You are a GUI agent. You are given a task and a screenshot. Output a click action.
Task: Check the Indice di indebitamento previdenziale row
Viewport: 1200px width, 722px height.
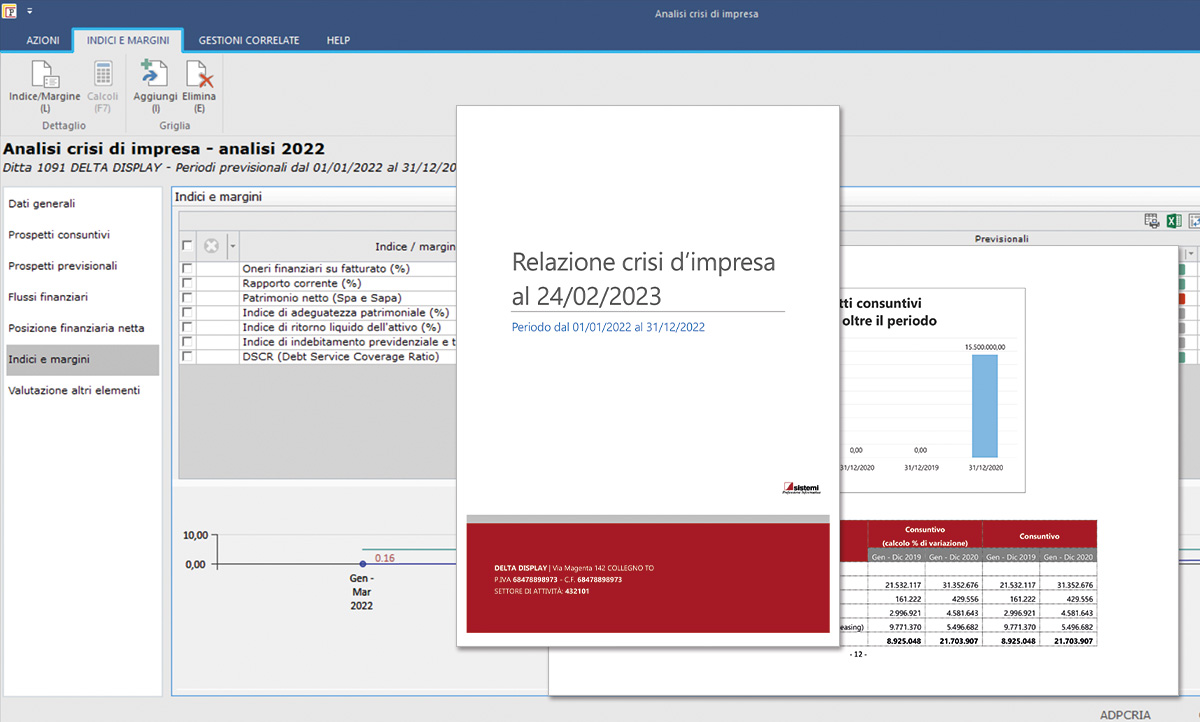(187, 342)
